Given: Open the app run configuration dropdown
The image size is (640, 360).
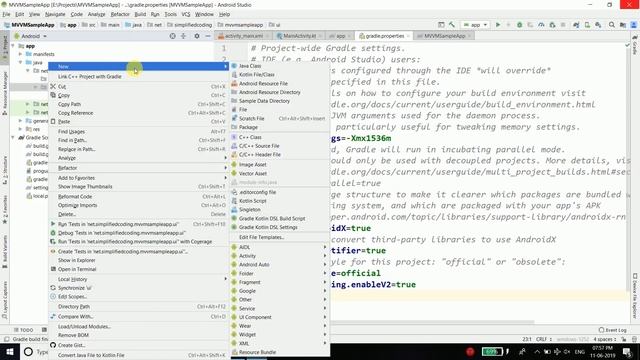Looking at the screenshot, I should tap(476, 25).
